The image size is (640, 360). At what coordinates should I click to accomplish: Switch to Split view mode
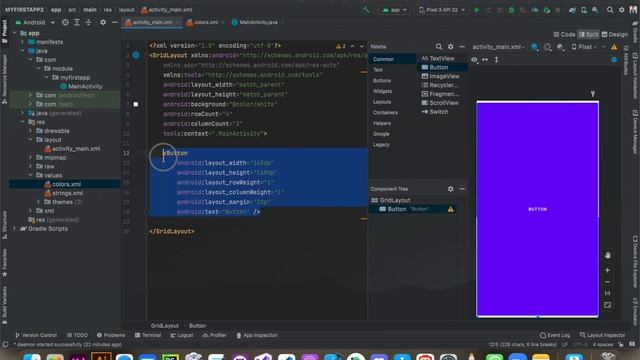(588, 35)
